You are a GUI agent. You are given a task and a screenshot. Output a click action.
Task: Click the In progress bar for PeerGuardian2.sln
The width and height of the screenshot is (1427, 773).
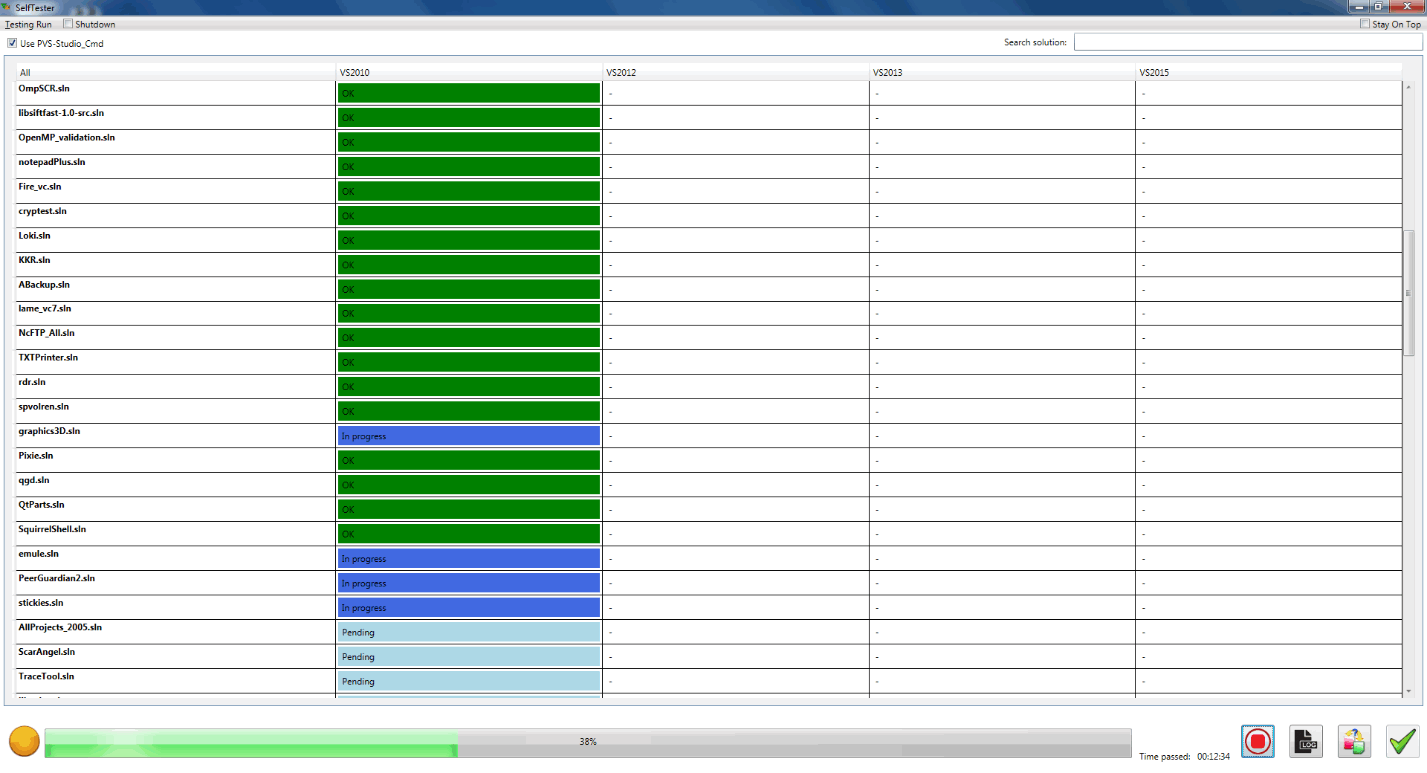pos(469,583)
